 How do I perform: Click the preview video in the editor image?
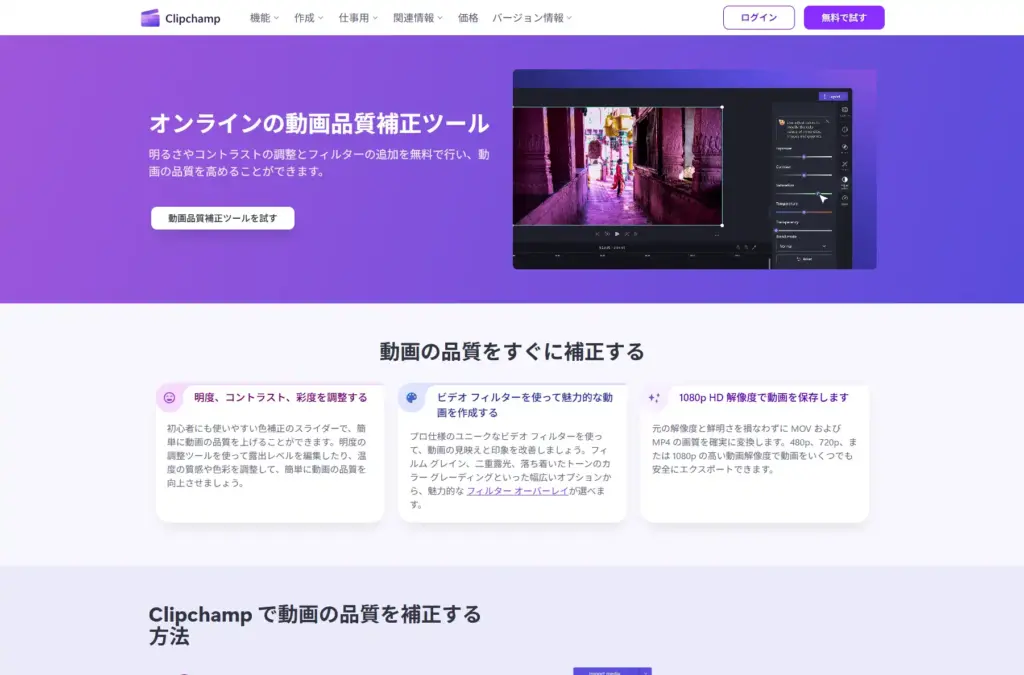[x=618, y=166]
